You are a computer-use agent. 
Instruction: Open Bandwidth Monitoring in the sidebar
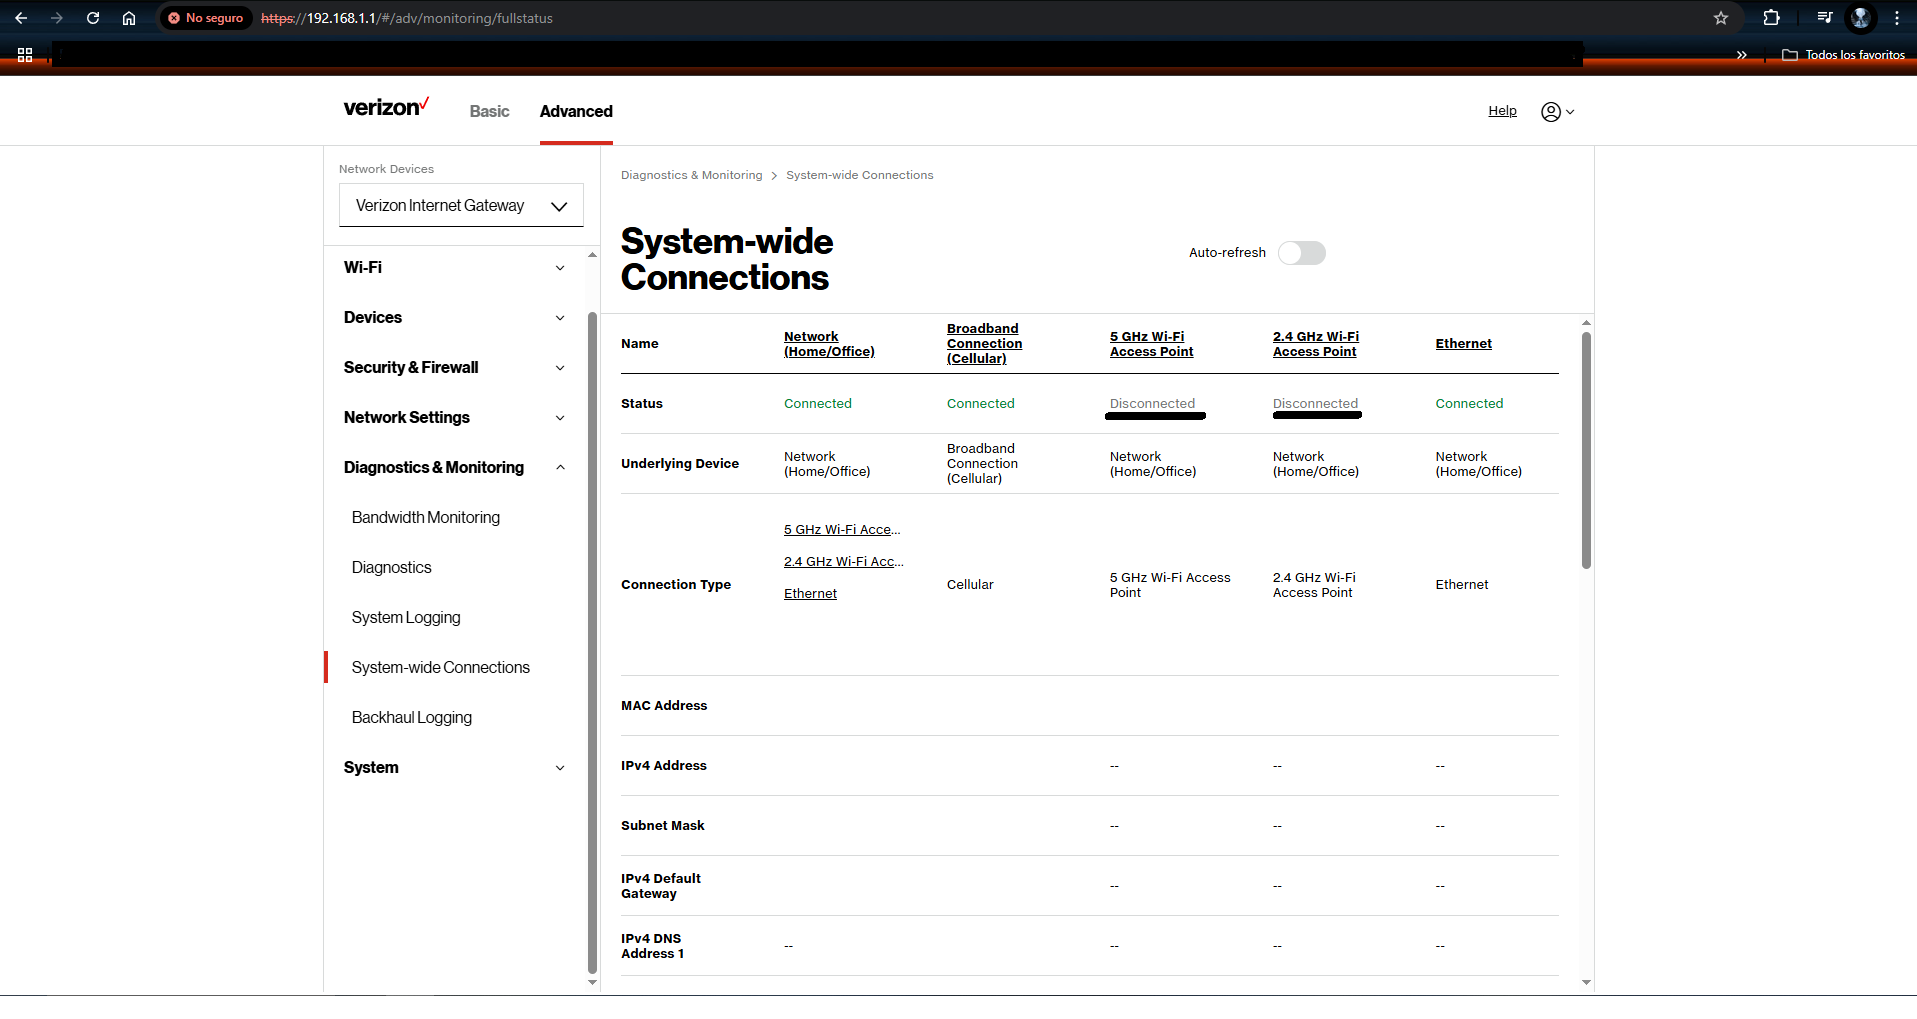[x=426, y=518]
